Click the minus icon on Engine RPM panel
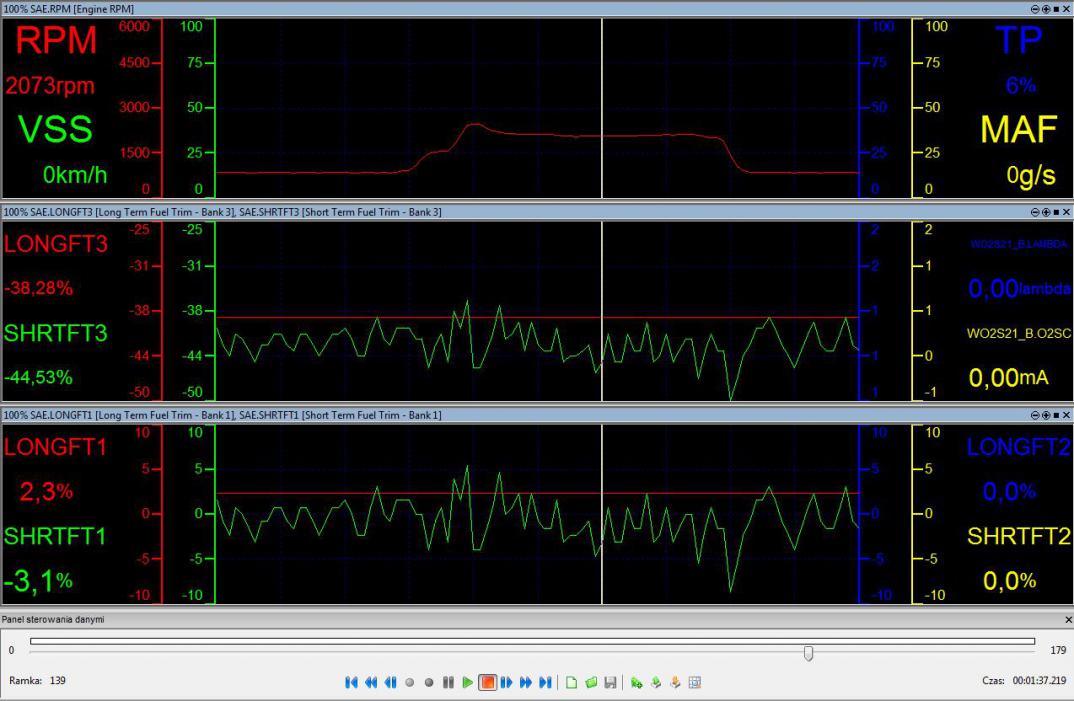 click(1035, 8)
